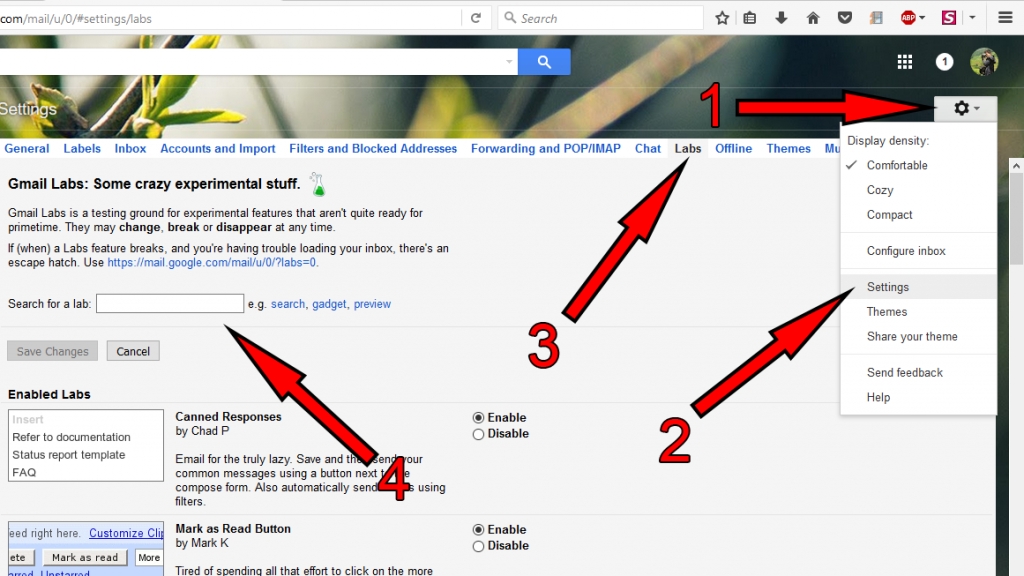Focus the Search for a lab field

pyautogui.click(x=170, y=303)
